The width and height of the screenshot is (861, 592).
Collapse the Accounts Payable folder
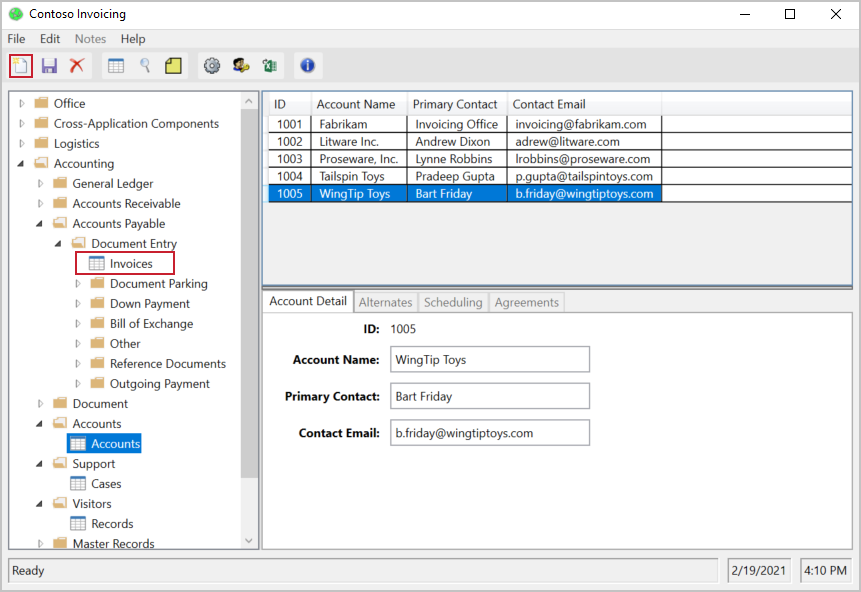pos(40,224)
